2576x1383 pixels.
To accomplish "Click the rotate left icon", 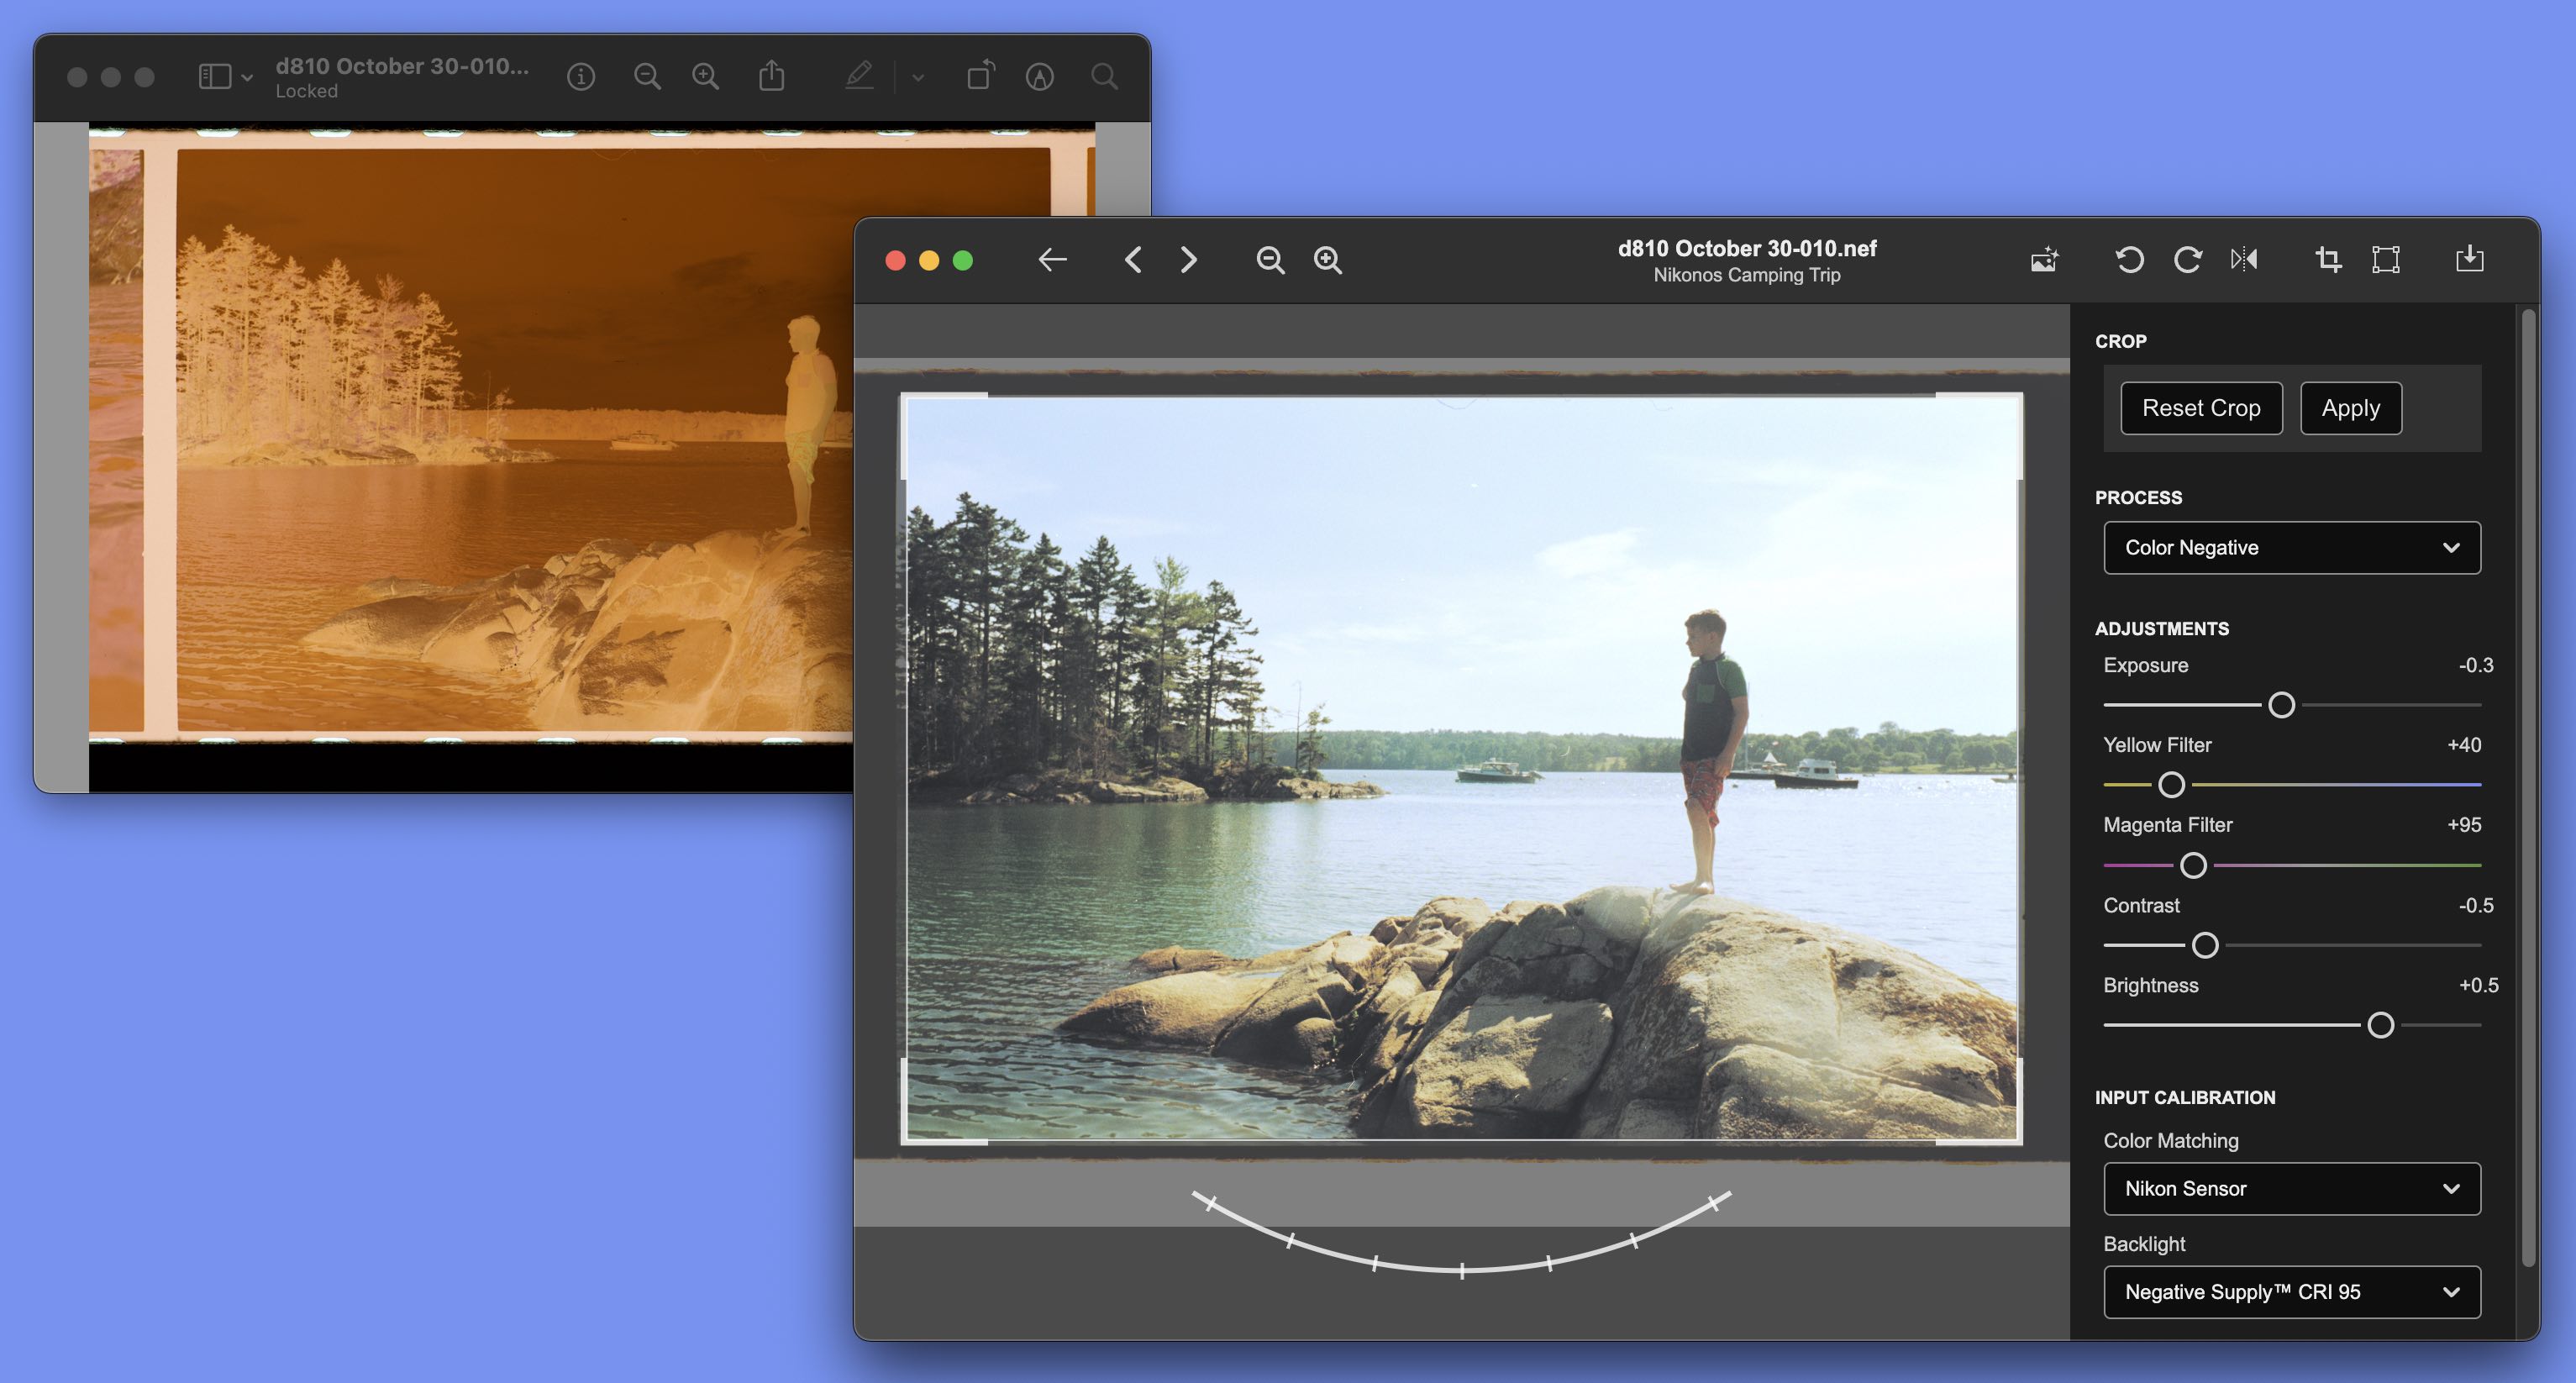I will click(2130, 259).
